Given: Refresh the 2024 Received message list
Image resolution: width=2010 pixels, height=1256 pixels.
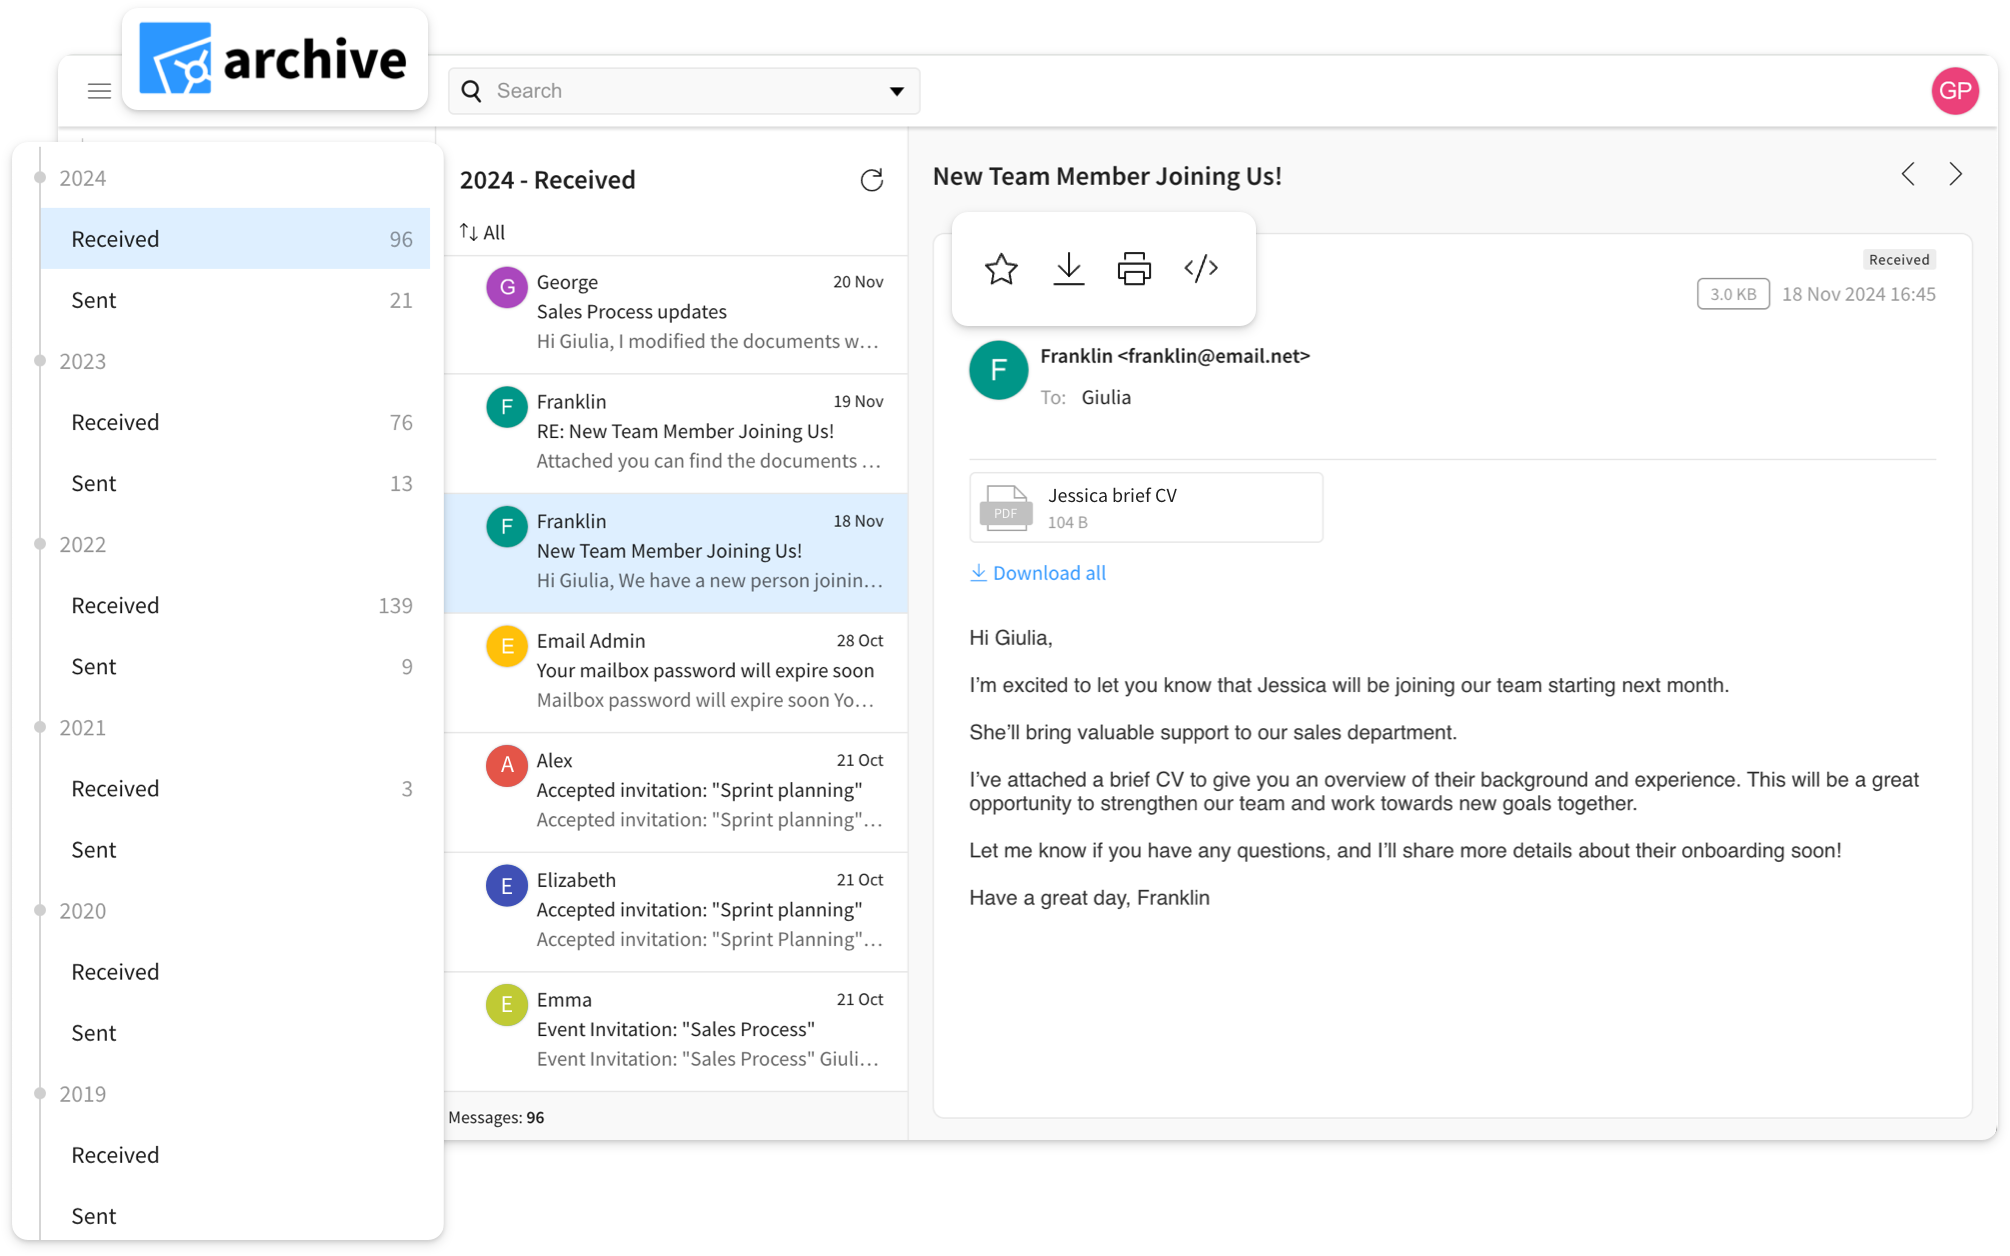Looking at the screenshot, I should [872, 180].
